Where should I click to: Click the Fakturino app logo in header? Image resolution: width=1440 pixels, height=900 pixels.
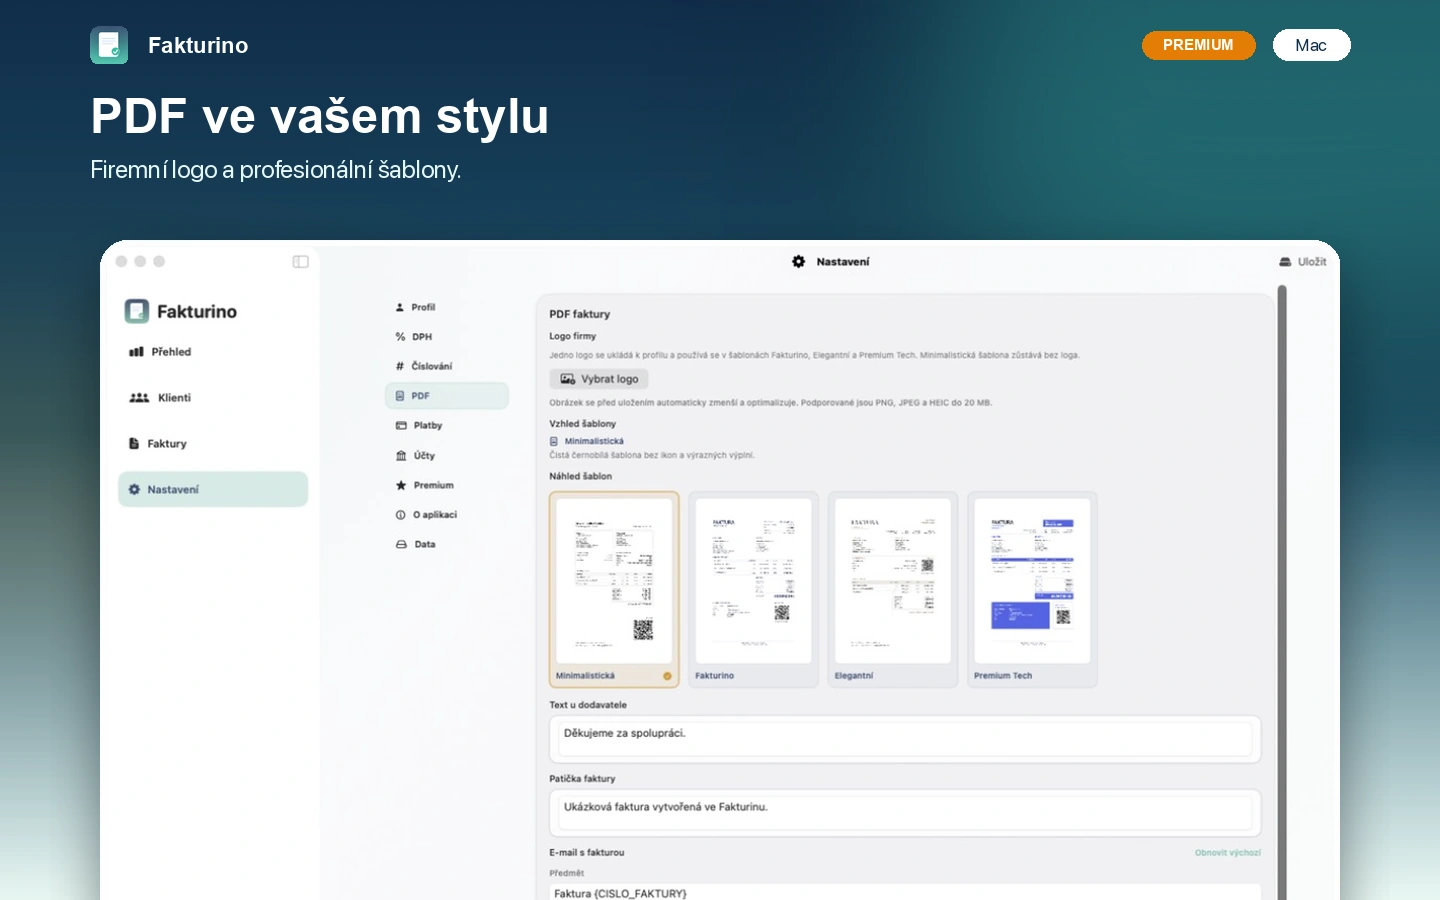pyautogui.click(x=109, y=45)
